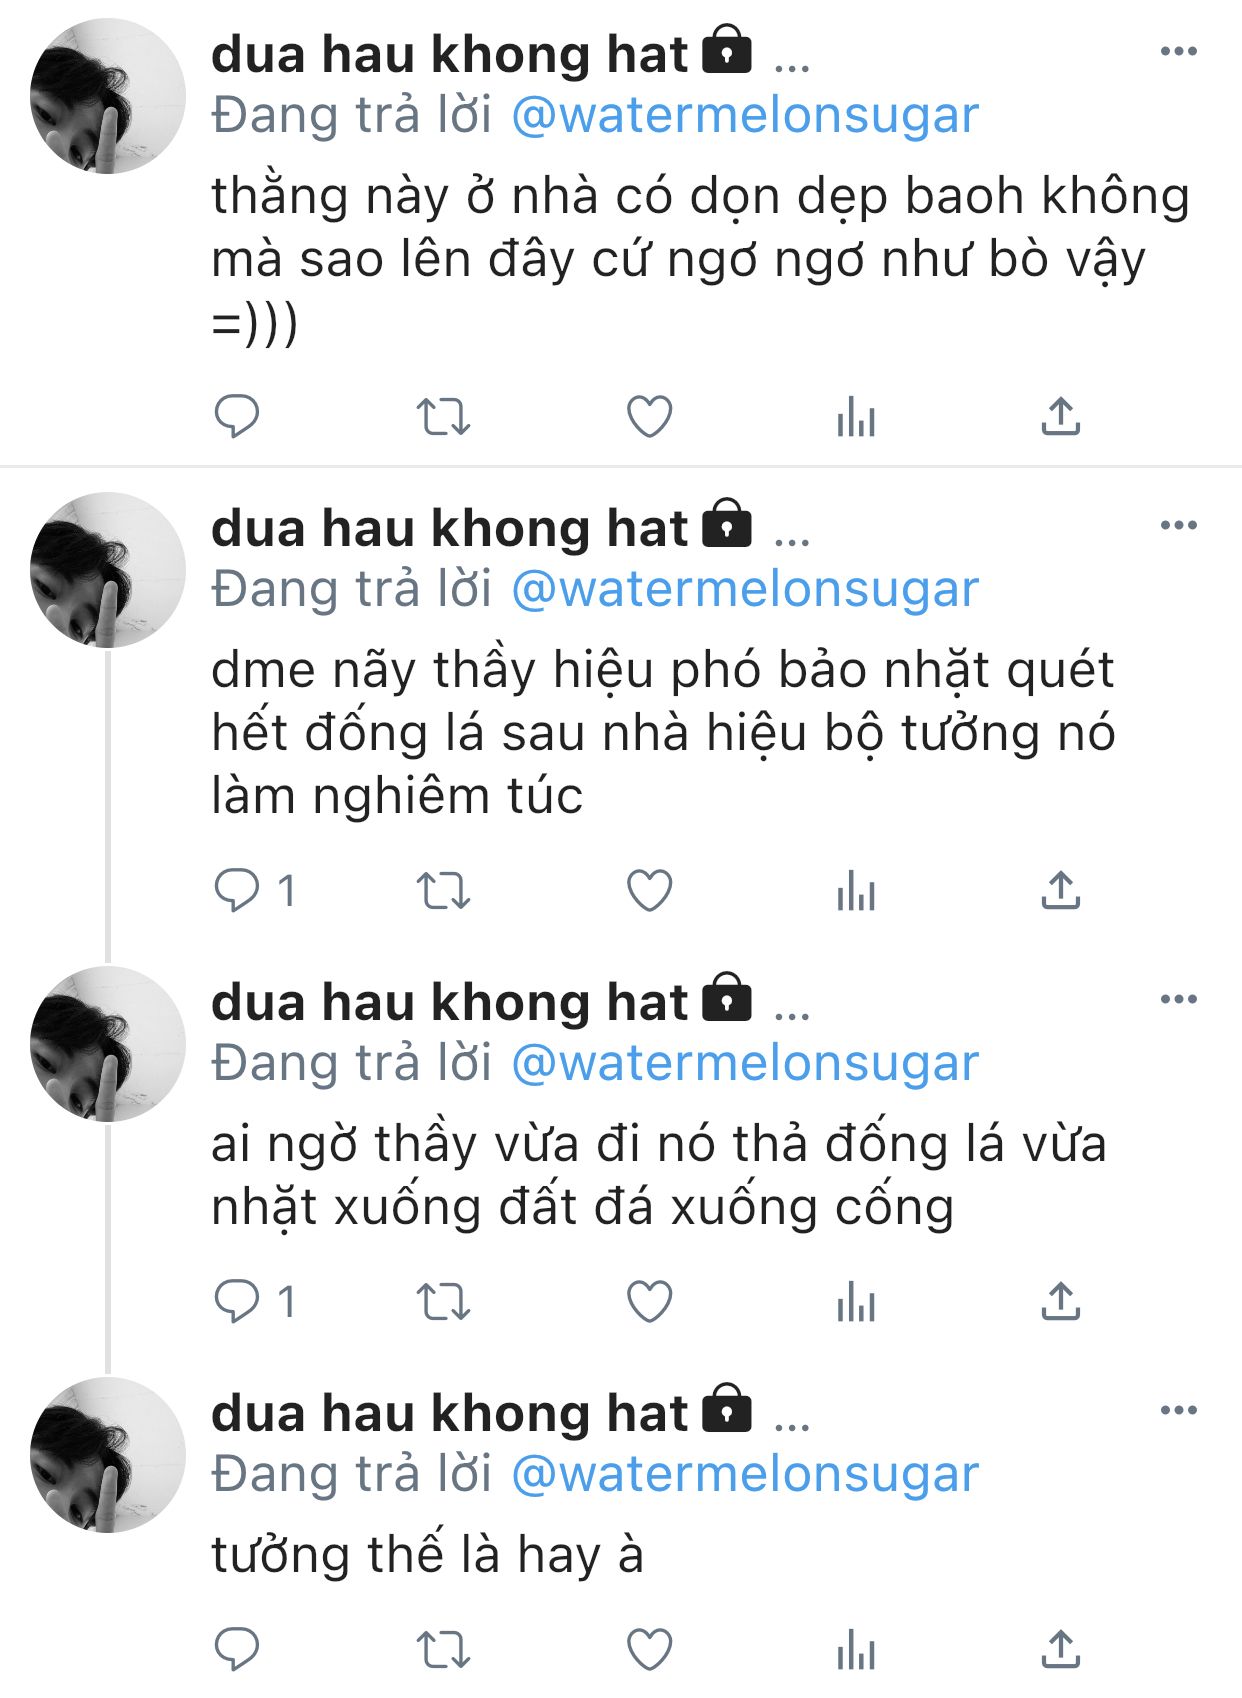Like the tweet ending 'làm nghiêm túc'

[x=649, y=891]
